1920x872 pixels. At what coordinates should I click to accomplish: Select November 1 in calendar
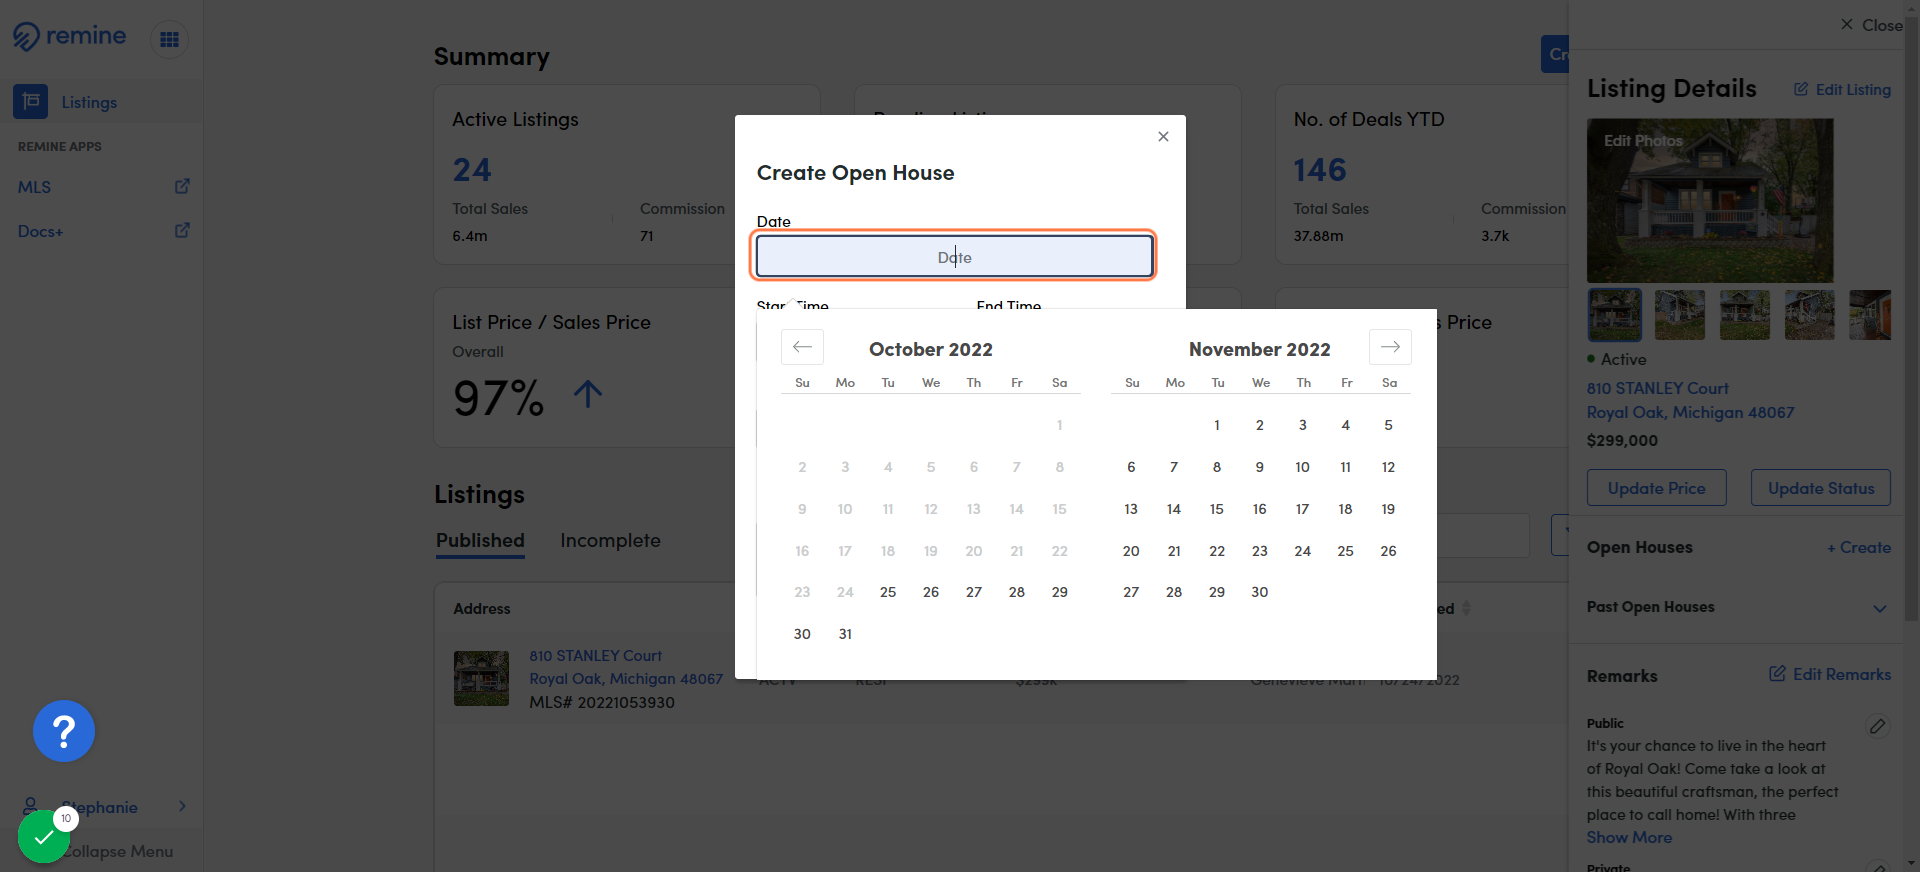(1217, 425)
